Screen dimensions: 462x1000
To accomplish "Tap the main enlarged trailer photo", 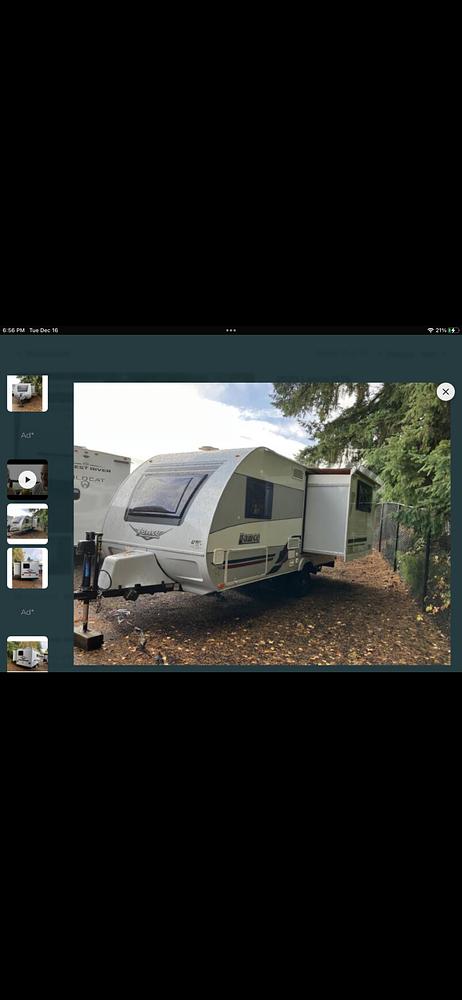I will pyautogui.click(x=262, y=524).
